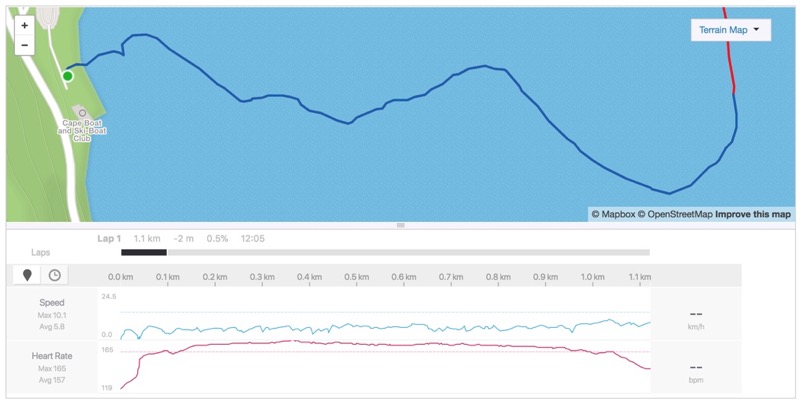The height and width of the screenshot is (402, 800).
Task: Switch chart axis to time clock icon
Action: pos(55,275)
